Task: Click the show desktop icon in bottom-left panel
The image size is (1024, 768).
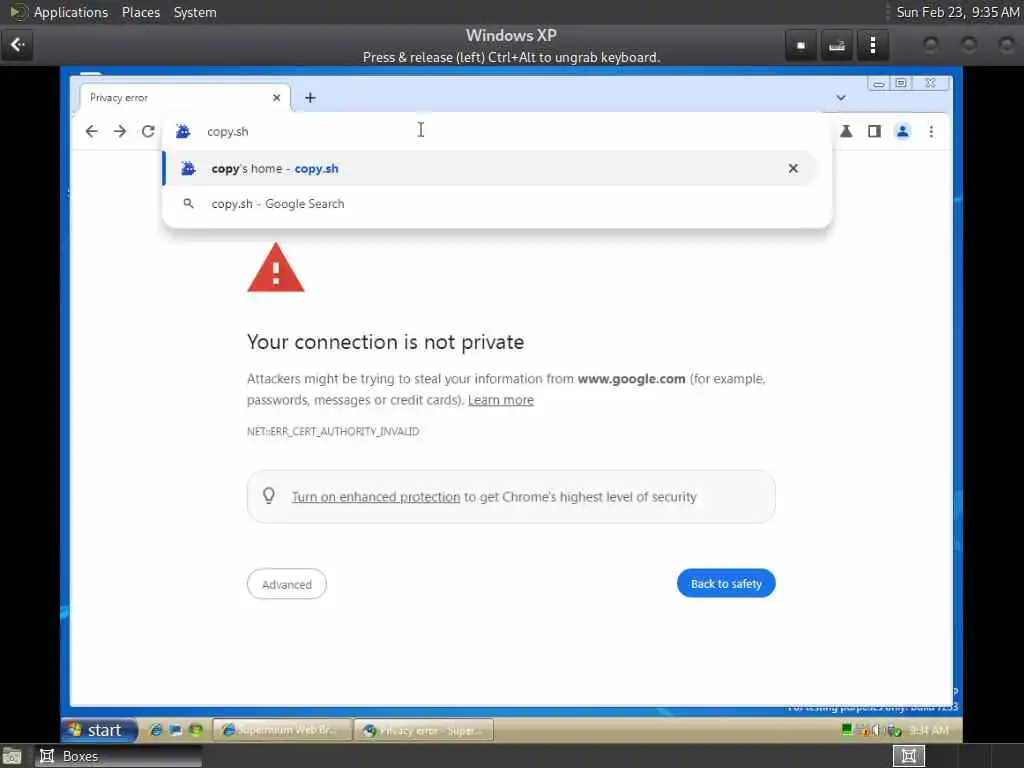Action: click(12, 756)
